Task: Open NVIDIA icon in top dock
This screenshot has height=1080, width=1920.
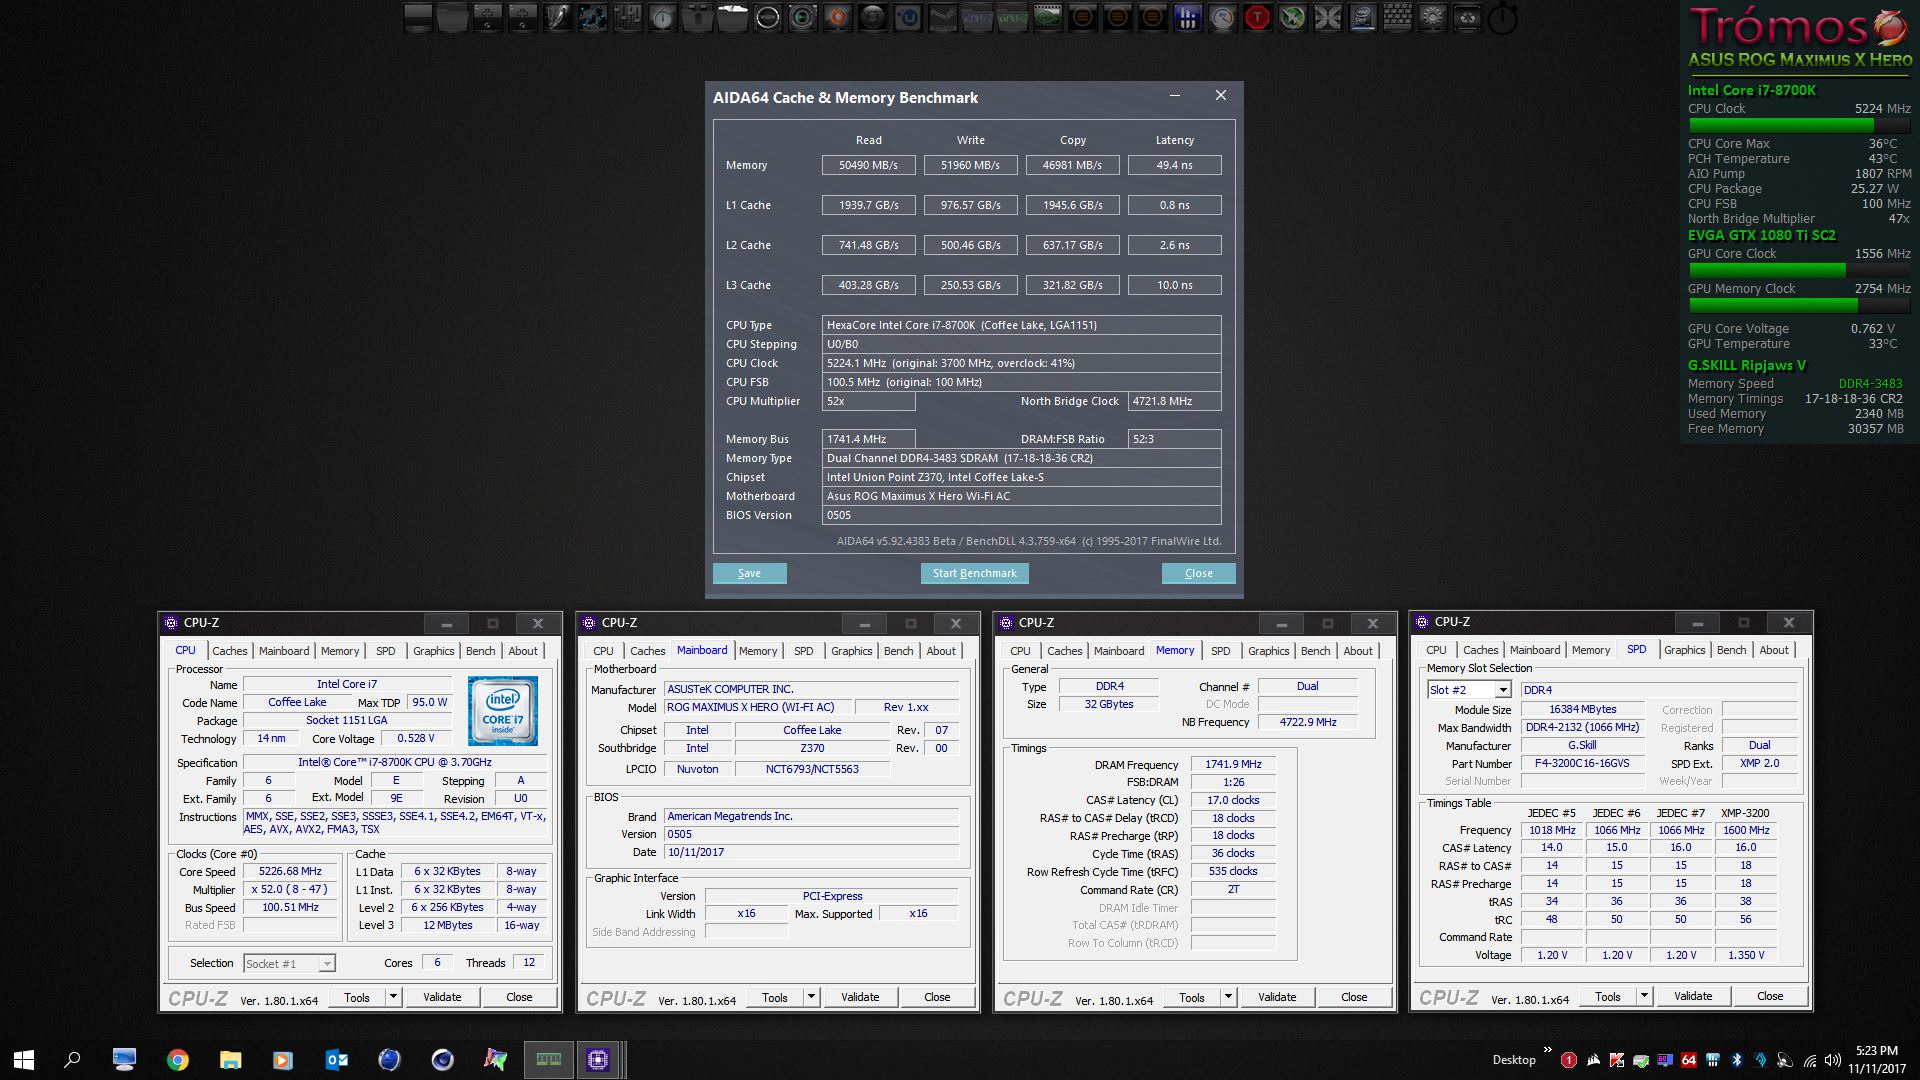Action: coord(1047,18)
